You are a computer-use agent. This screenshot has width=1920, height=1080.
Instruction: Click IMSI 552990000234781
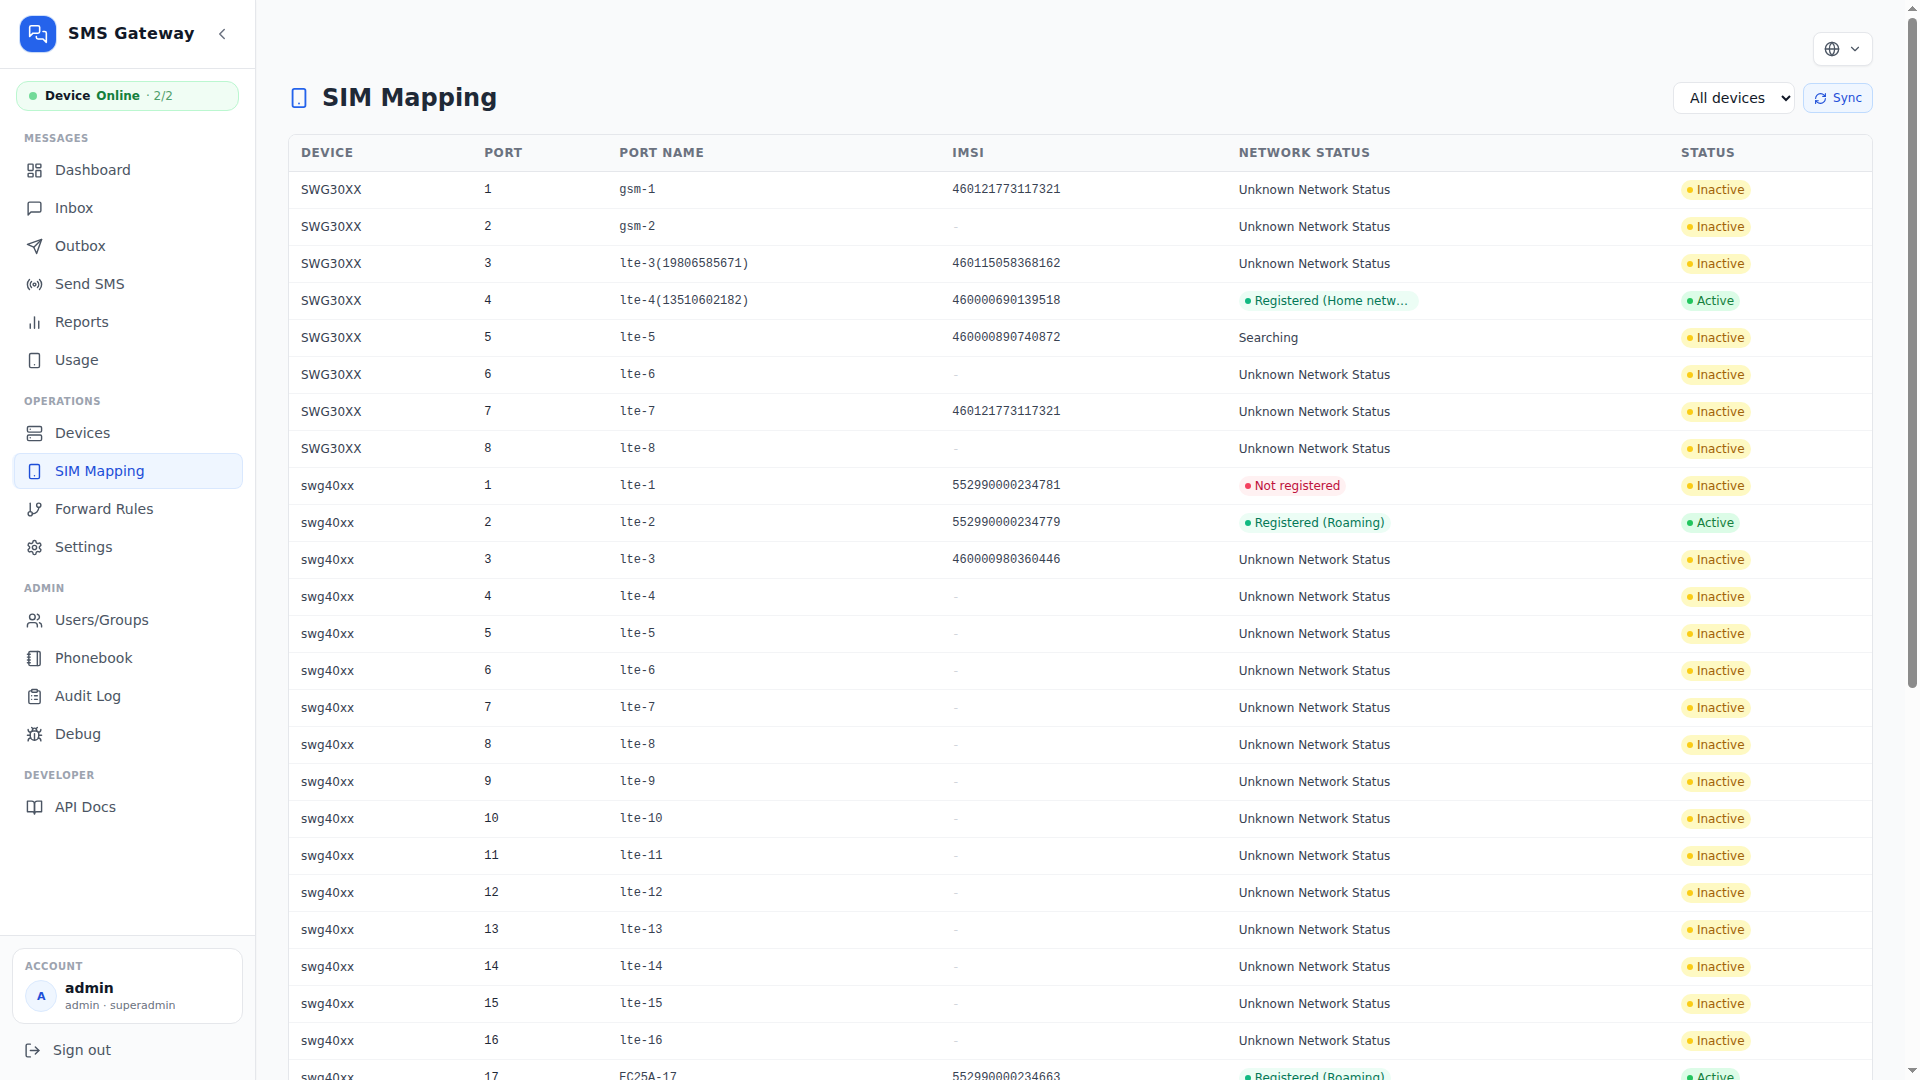[1006, 486]
